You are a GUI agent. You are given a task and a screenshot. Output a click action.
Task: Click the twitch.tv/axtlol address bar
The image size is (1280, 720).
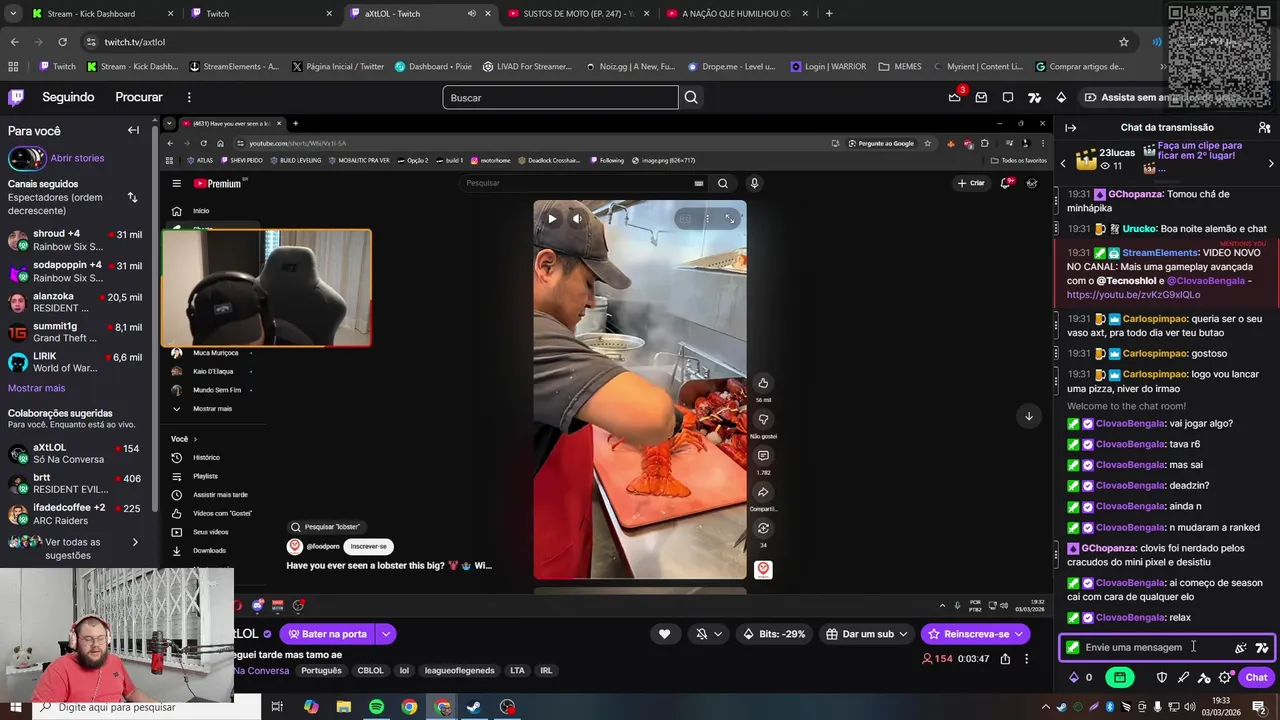[x=600, y=42]
